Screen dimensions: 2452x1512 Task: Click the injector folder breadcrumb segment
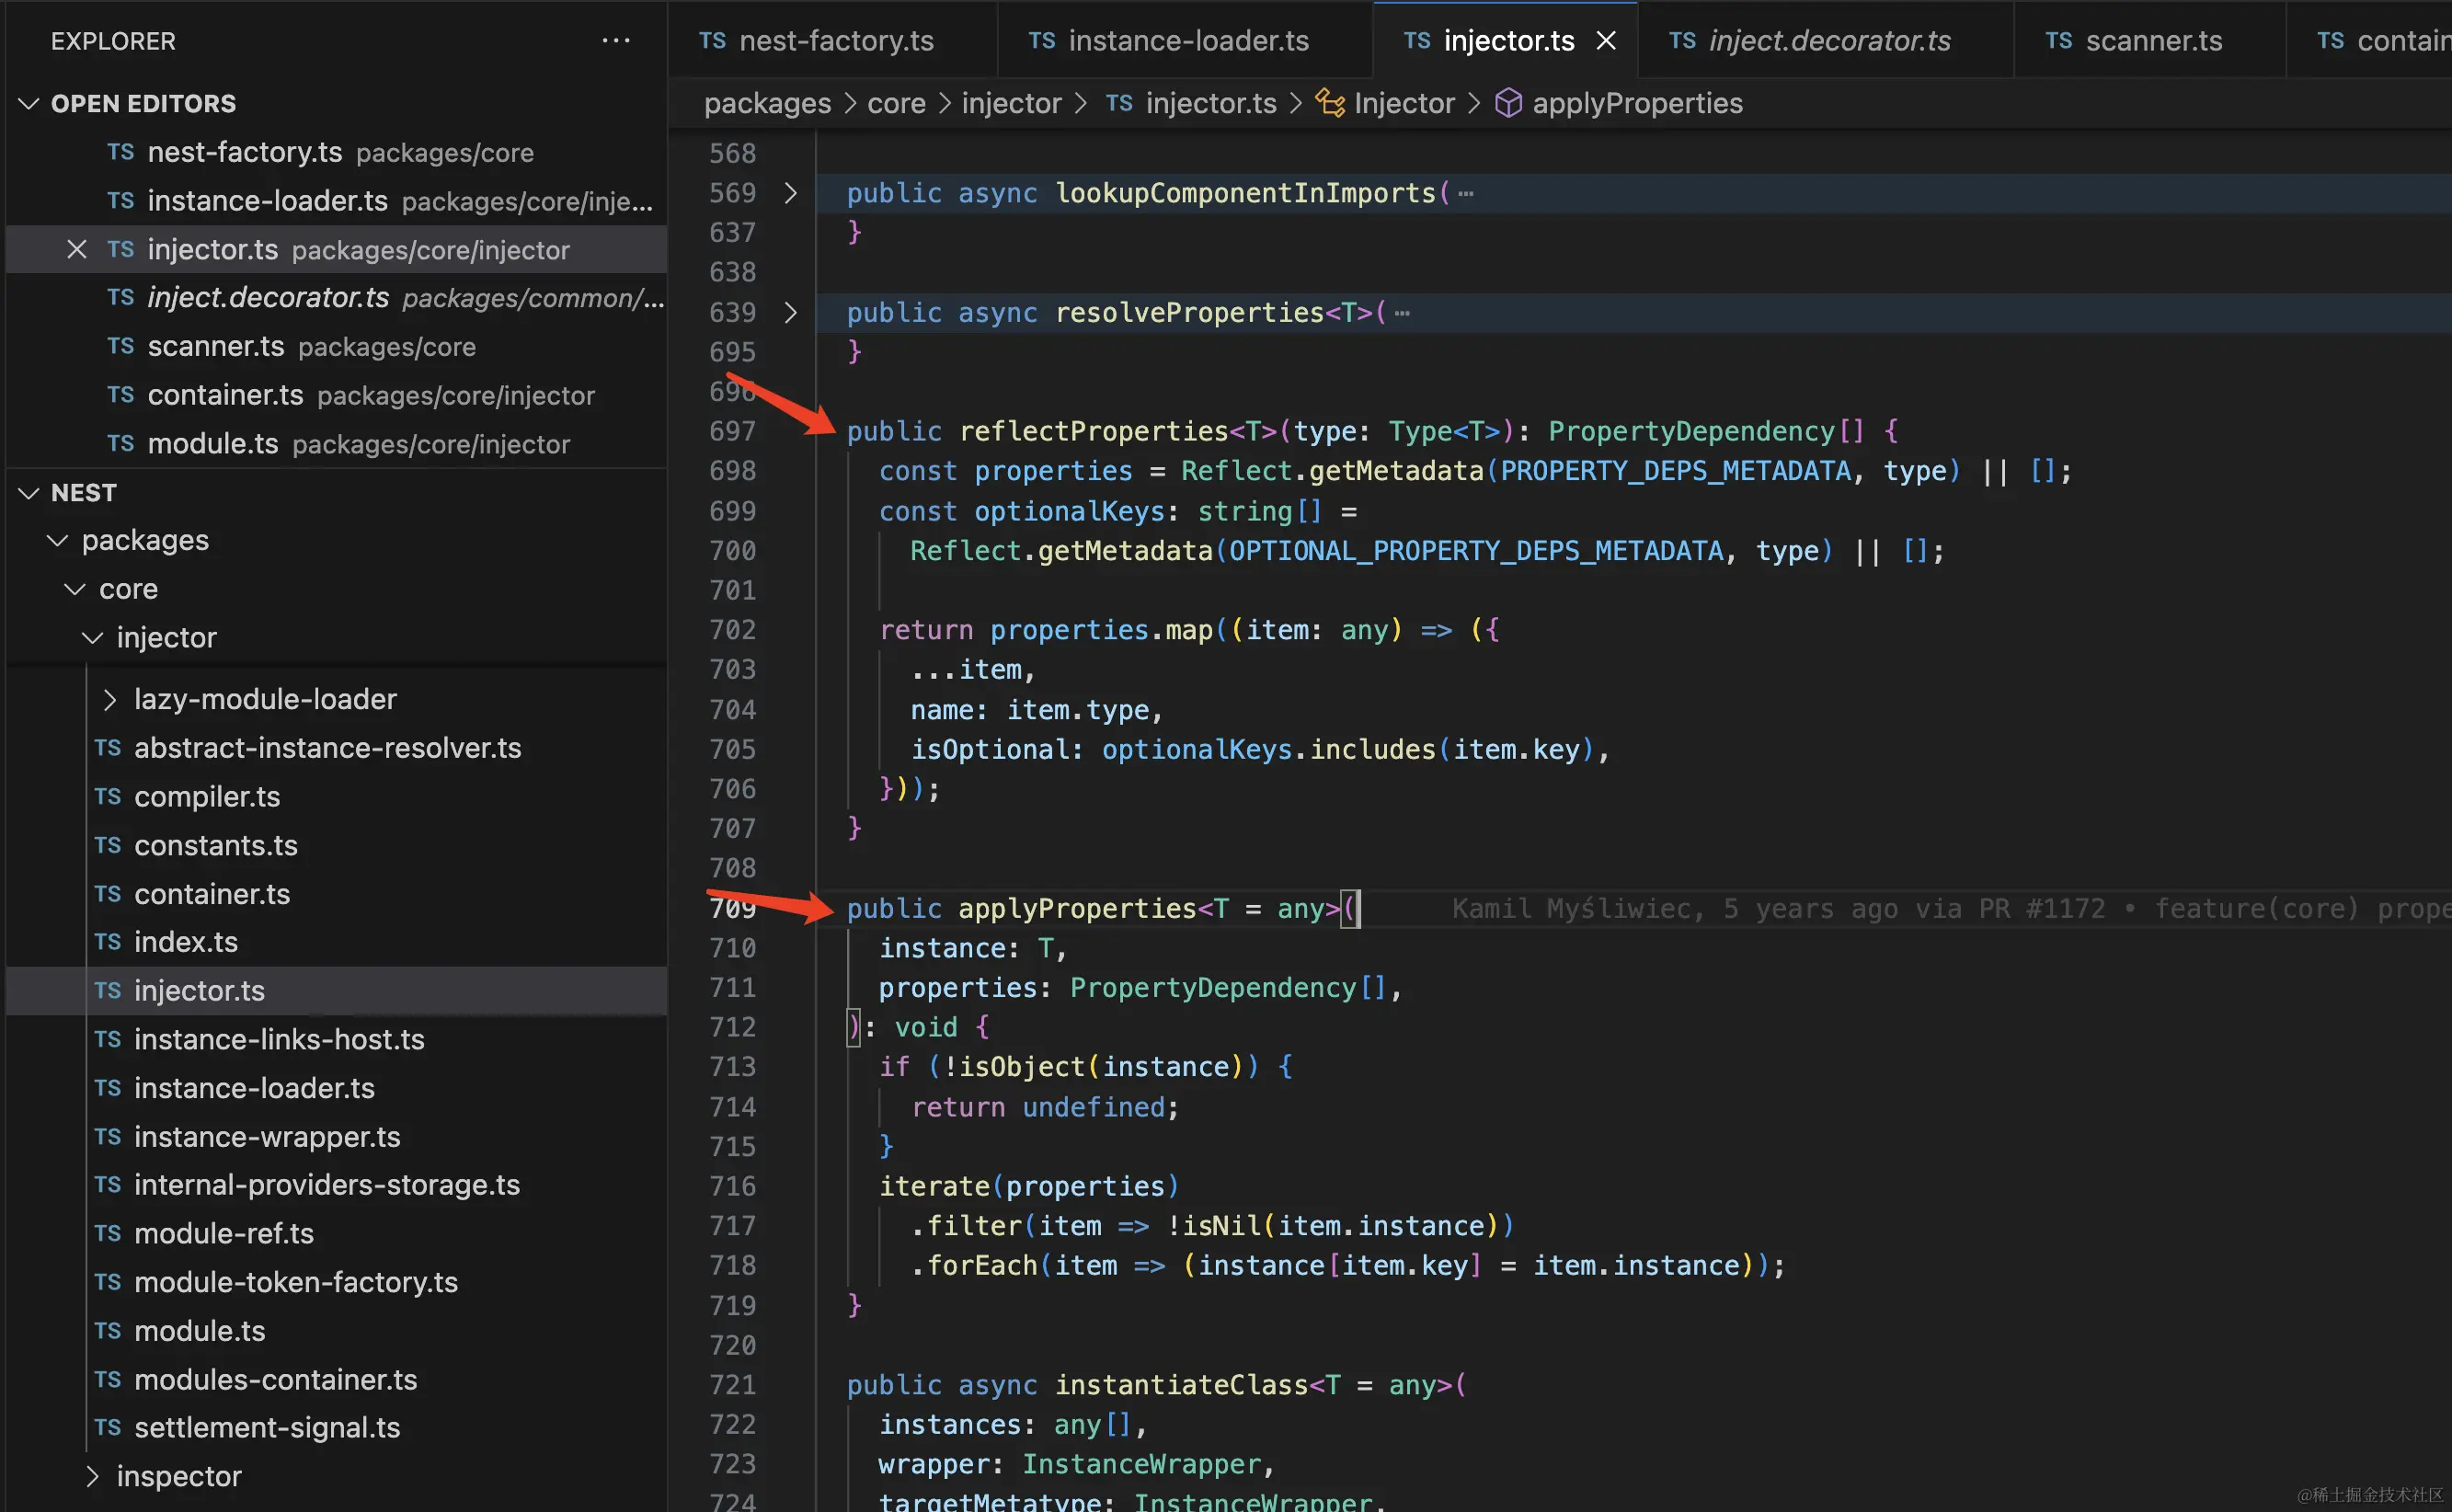click(1011, 103)
